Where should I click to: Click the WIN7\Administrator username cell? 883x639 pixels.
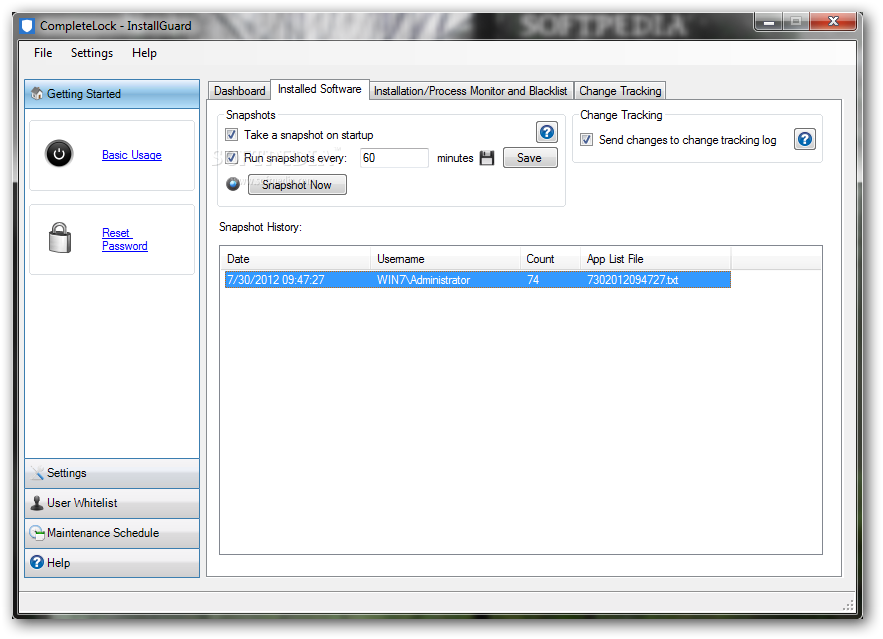[423, 280]
